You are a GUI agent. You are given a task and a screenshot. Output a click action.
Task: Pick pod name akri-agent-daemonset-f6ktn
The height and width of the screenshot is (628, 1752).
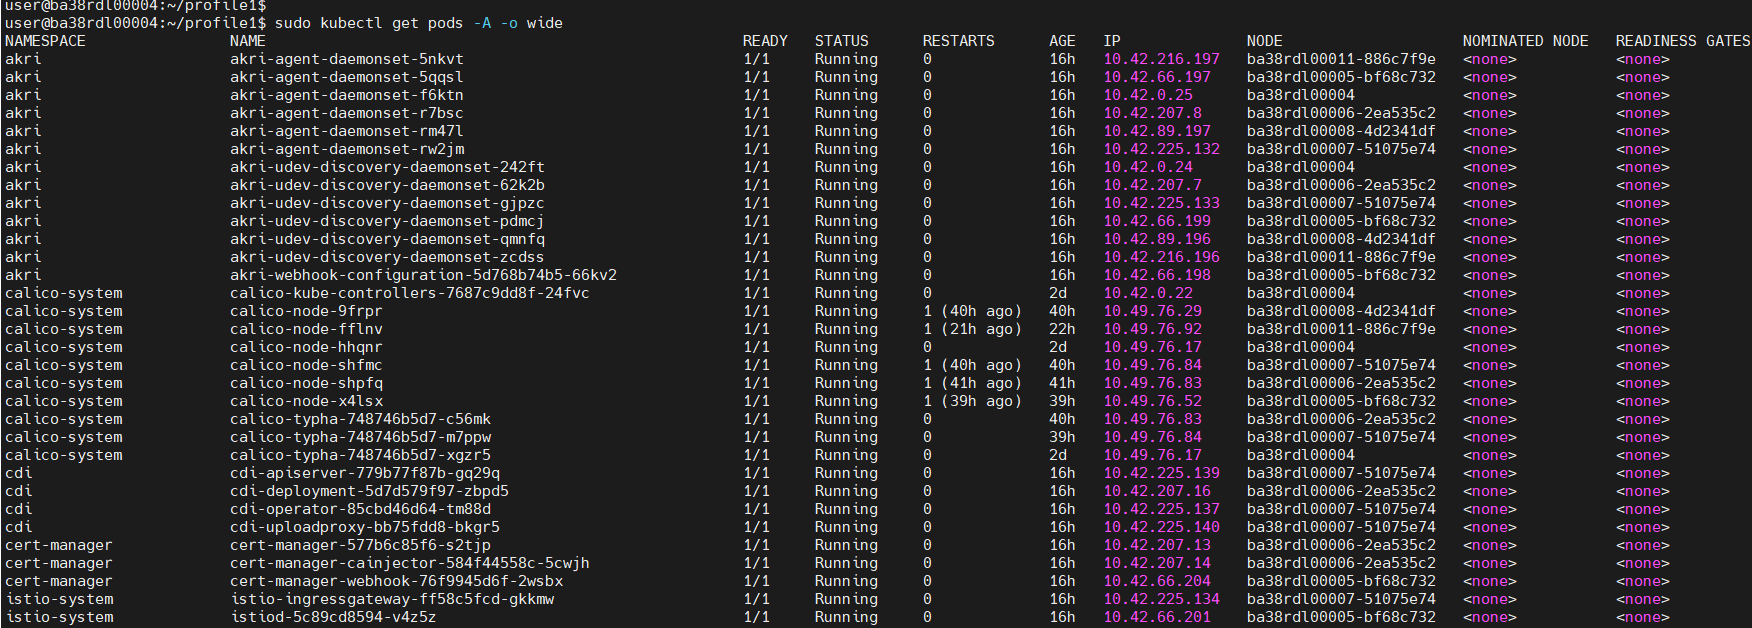pyautogui.click(x=347, y=95)
